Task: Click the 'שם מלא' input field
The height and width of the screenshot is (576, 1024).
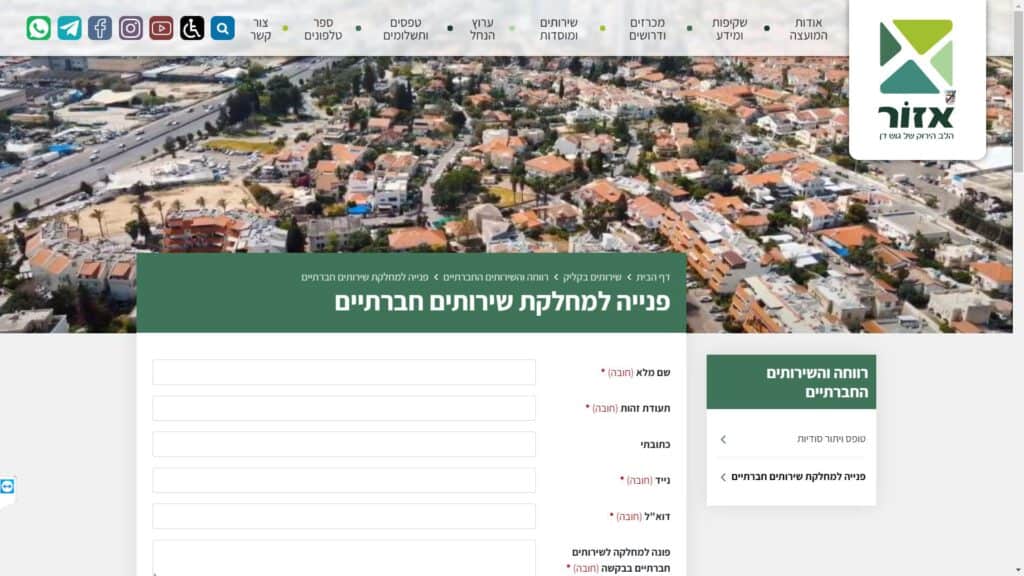Action: [x=344, y=372]
